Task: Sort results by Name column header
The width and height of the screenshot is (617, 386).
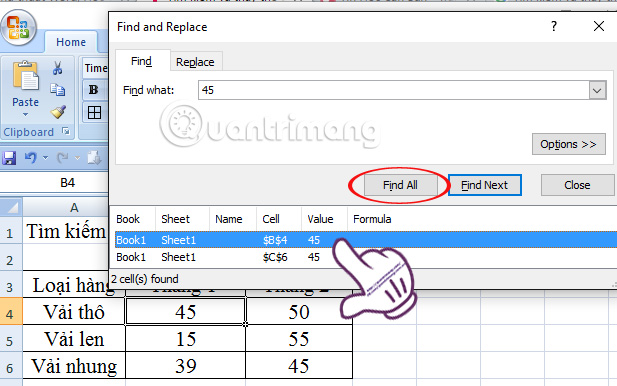Action: (x=233, y=219)
